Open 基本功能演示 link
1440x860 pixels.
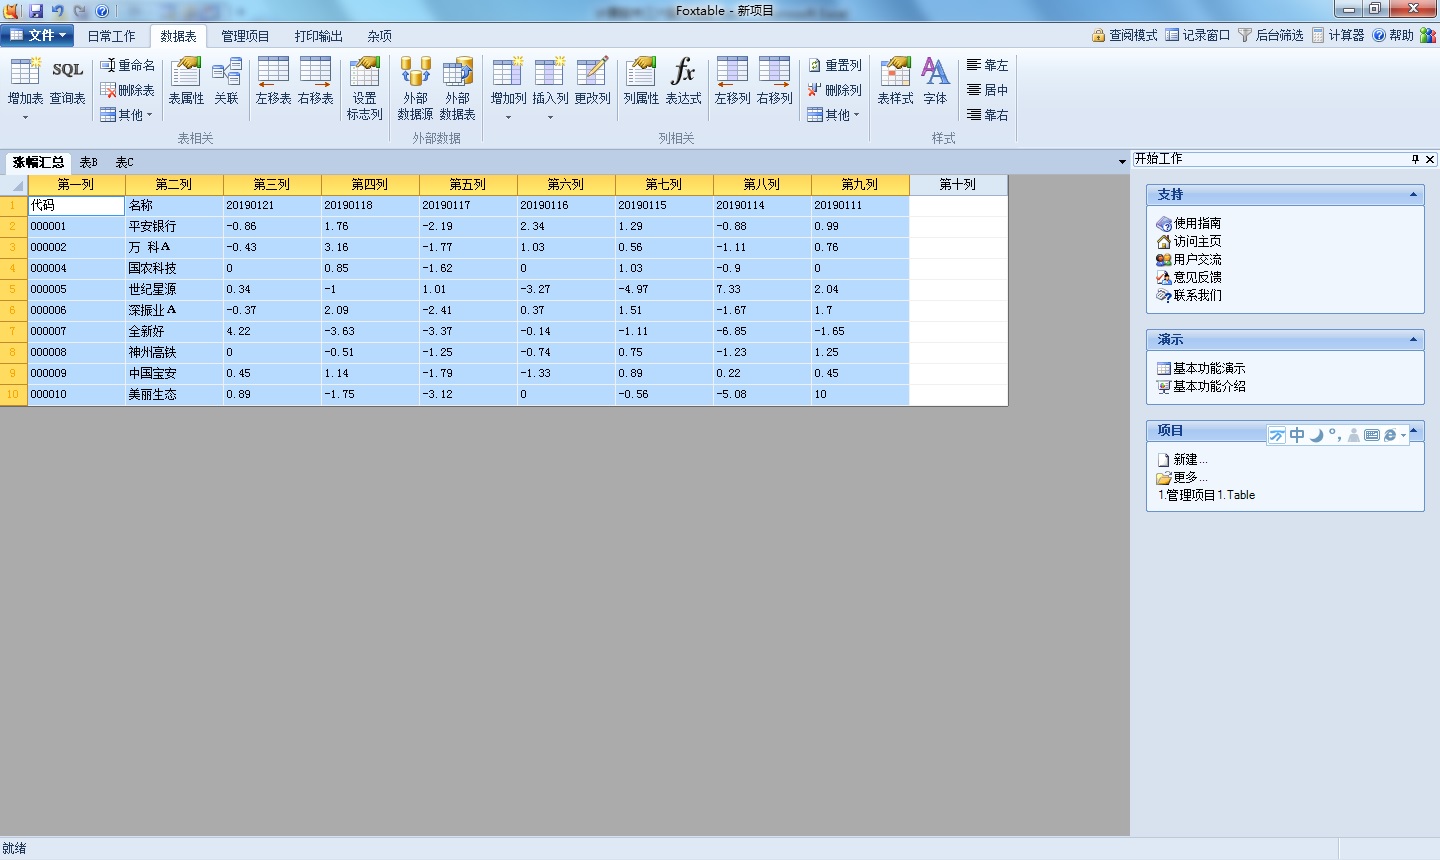coord(1201,369)
